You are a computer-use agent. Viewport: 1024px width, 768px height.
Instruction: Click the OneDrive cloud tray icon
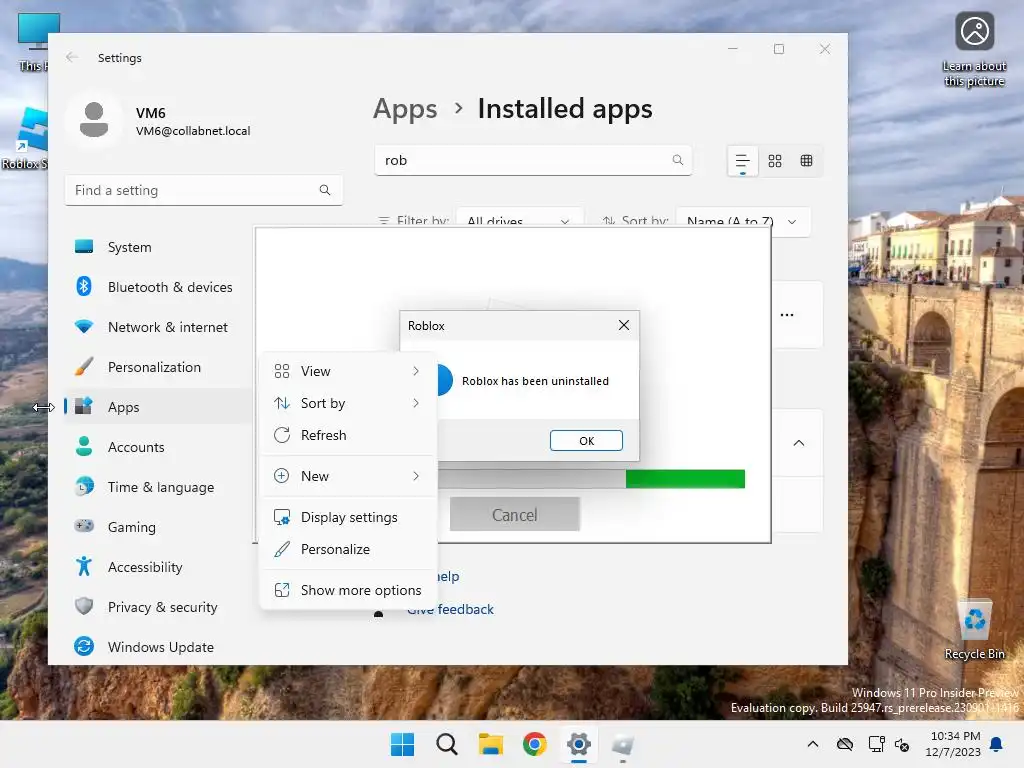pos(845,744)
